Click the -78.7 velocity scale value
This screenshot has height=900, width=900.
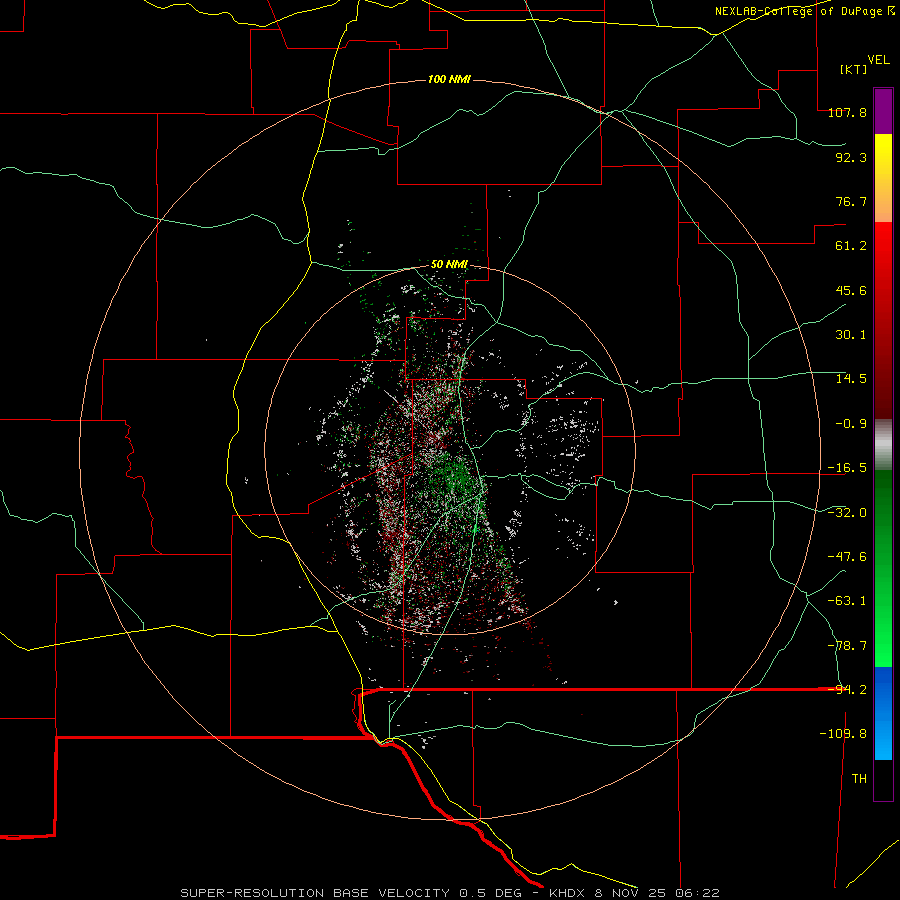tap(847, 646)
